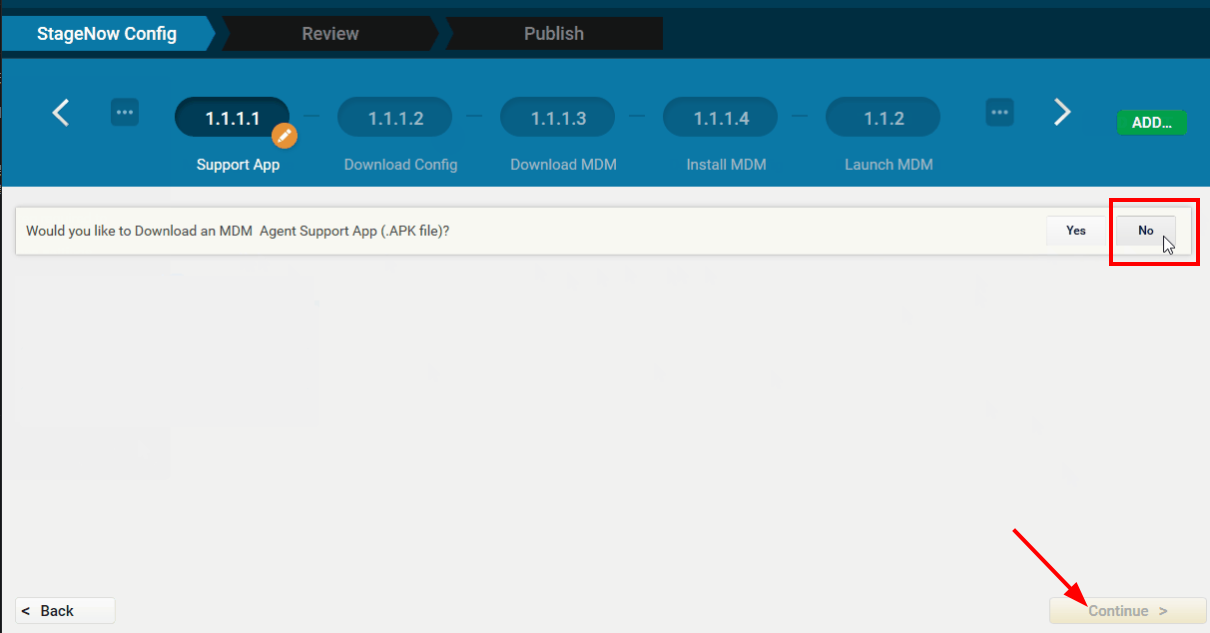Click the left arrow to see previous steps

coord(61,112)
